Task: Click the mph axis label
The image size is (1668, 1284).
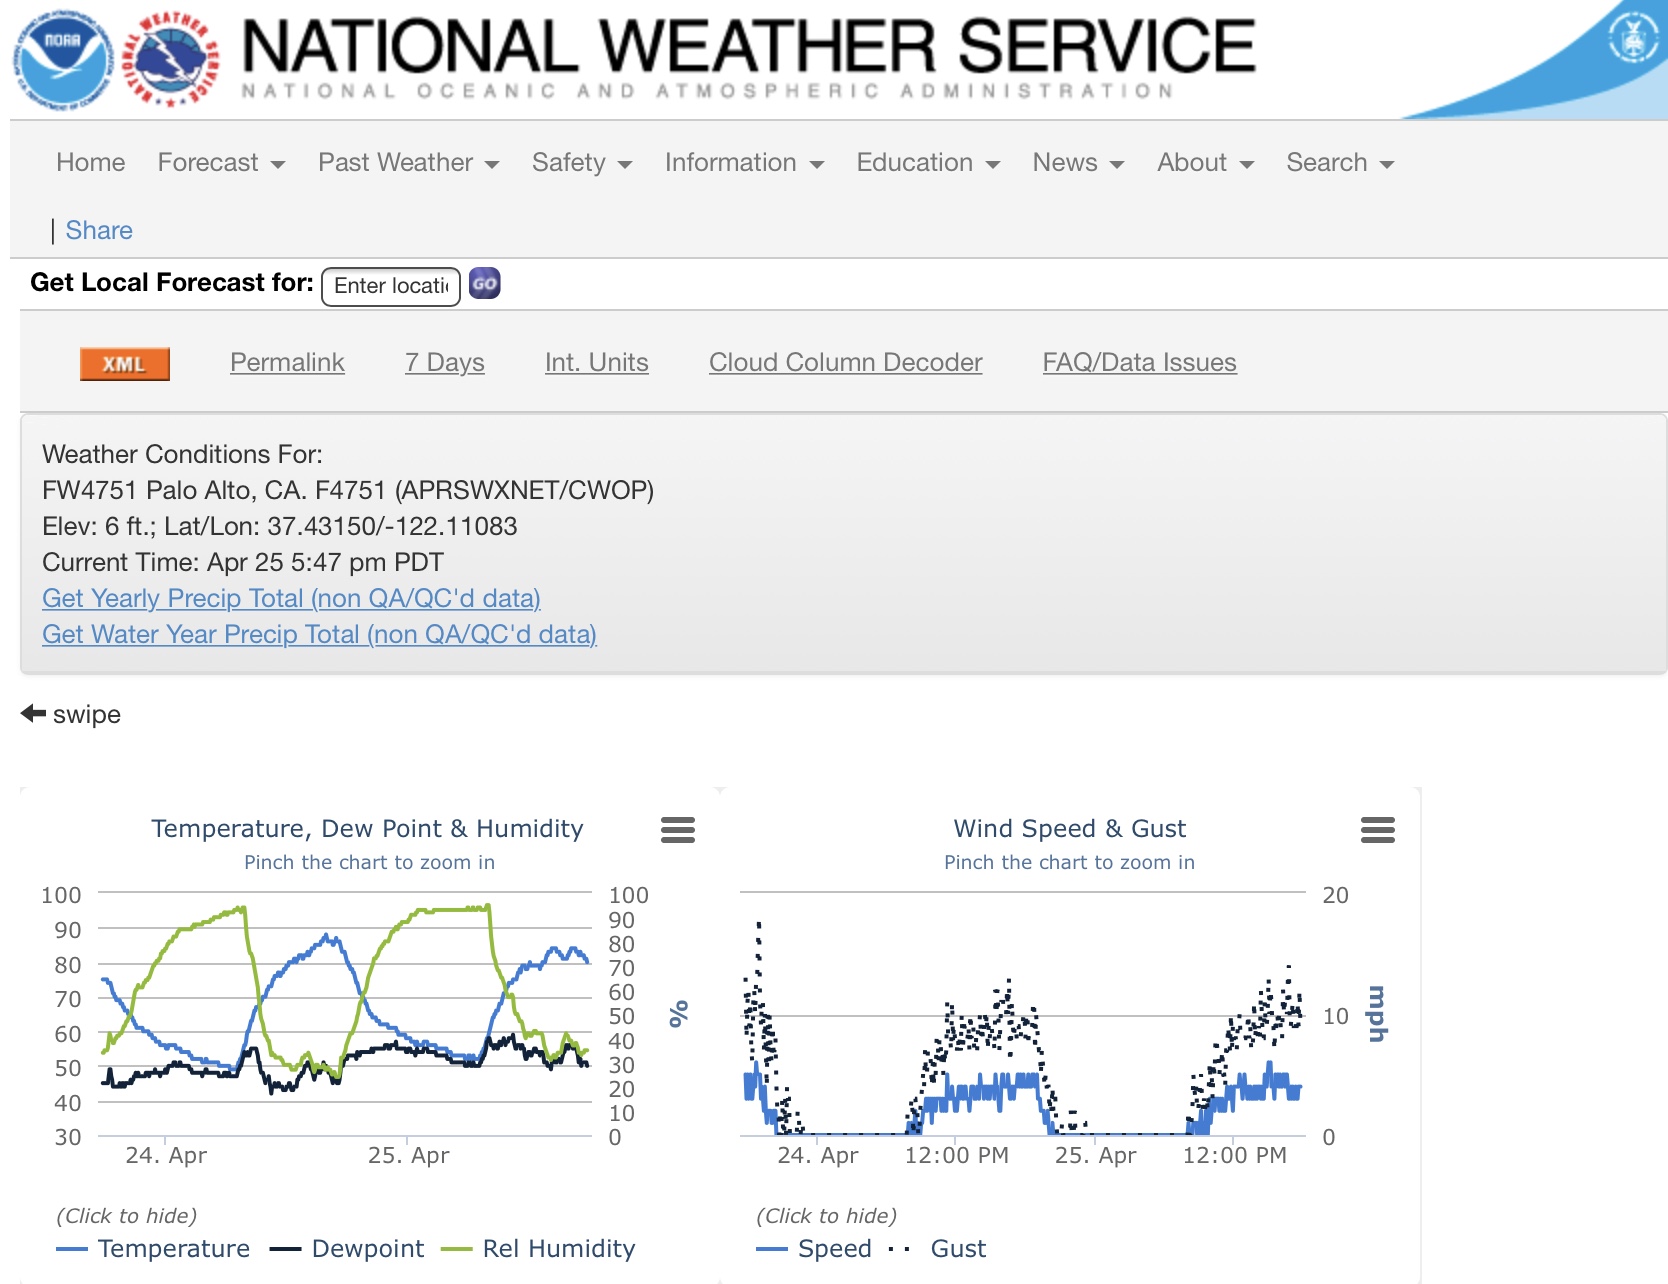Action: [x=1377, y=1014]
